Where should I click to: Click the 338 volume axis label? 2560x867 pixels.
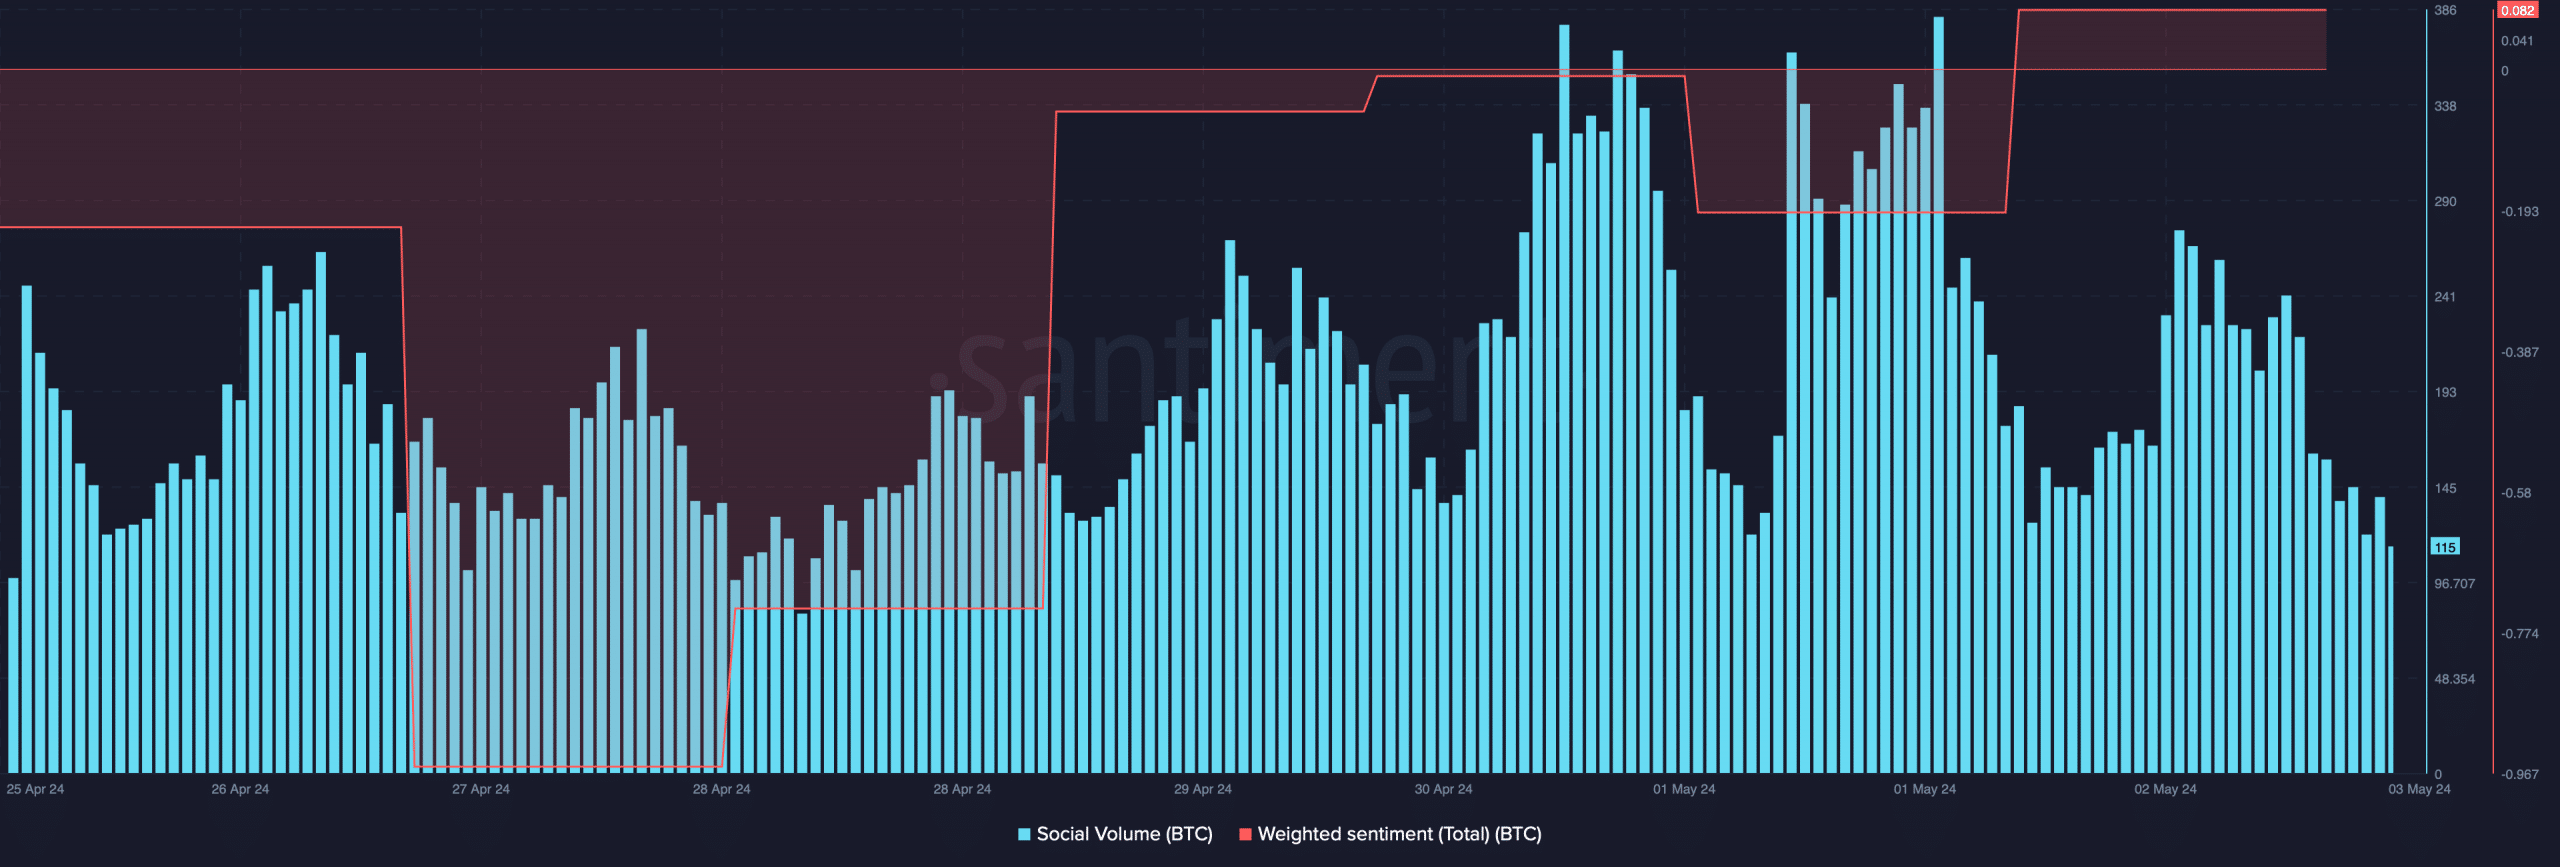[x=2445, y=106]
